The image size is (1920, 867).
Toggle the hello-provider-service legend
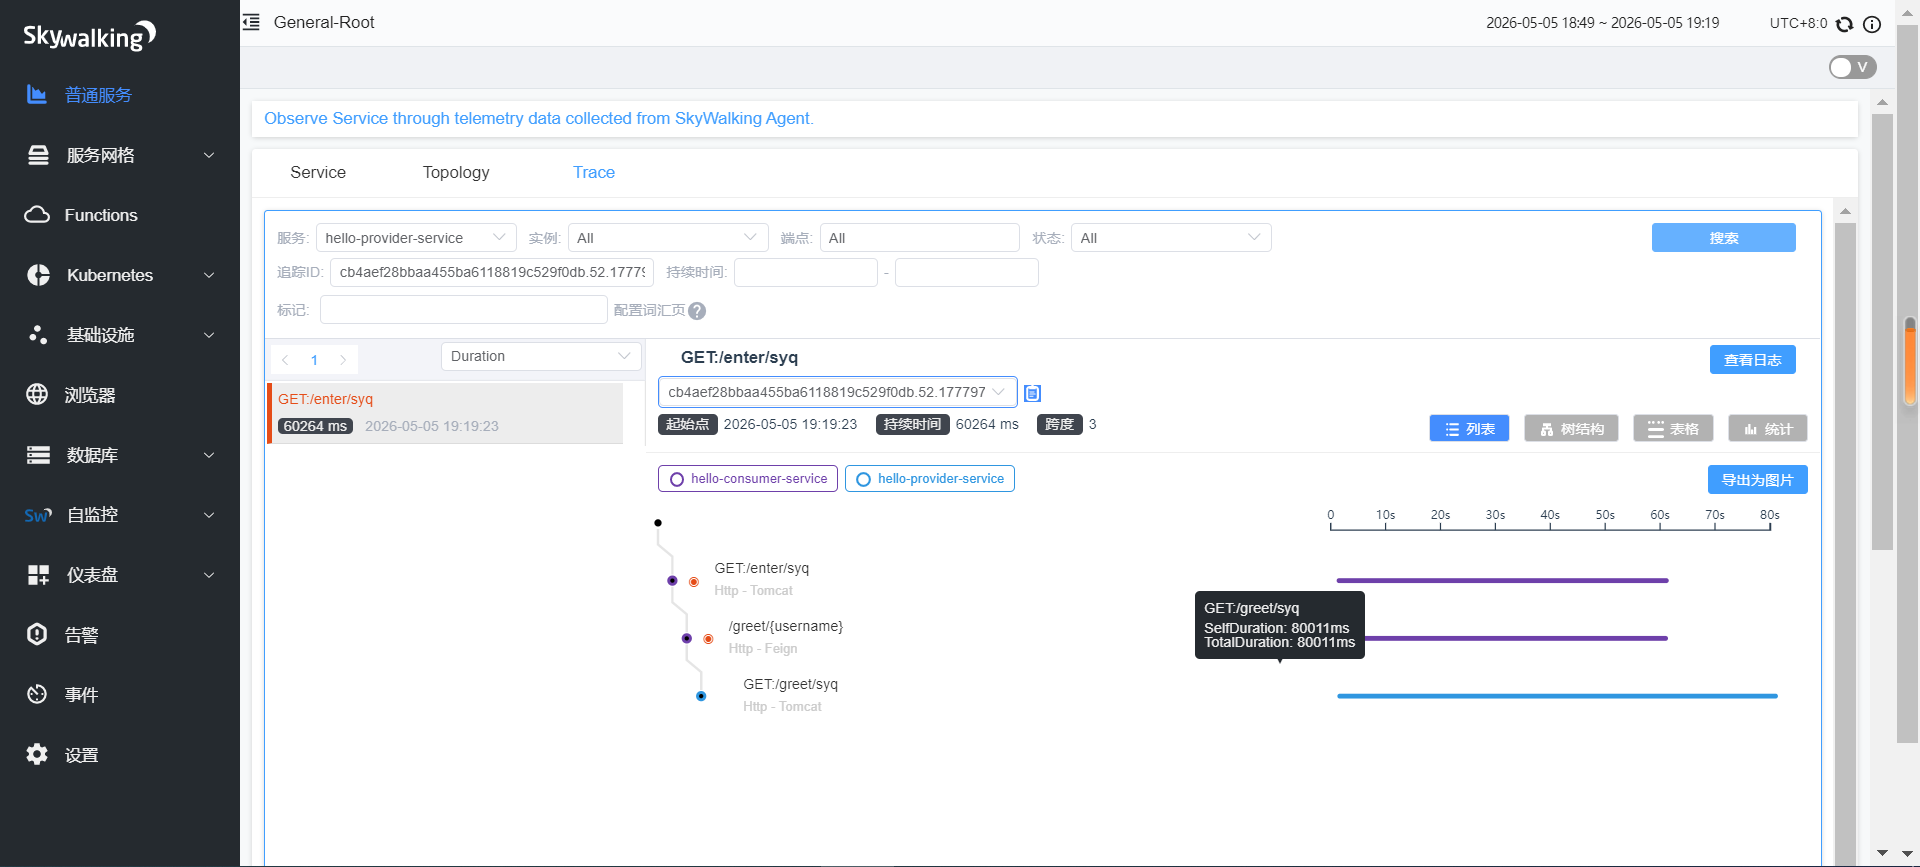click(x=930, y=479)
